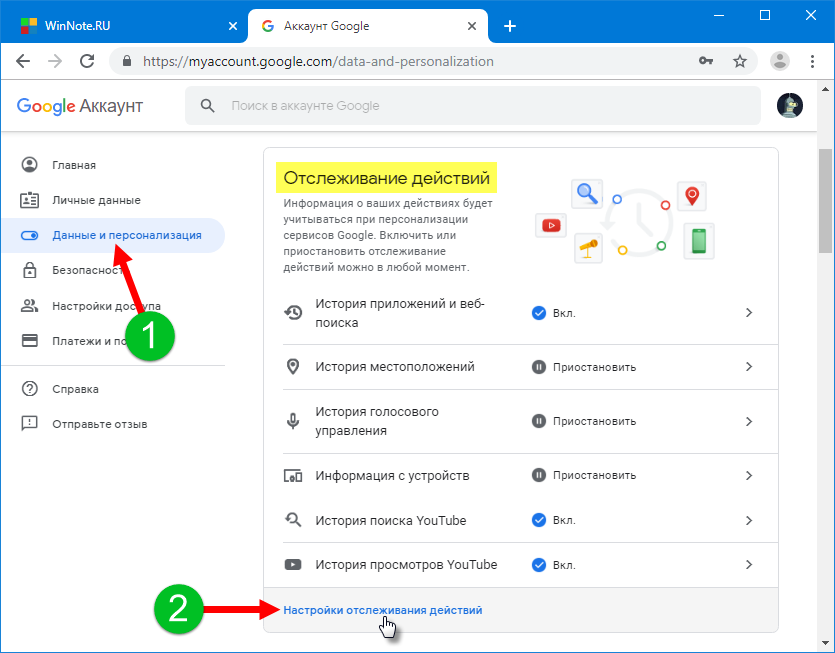
Task: Open Справка menu item
Action: pos(75,389)
